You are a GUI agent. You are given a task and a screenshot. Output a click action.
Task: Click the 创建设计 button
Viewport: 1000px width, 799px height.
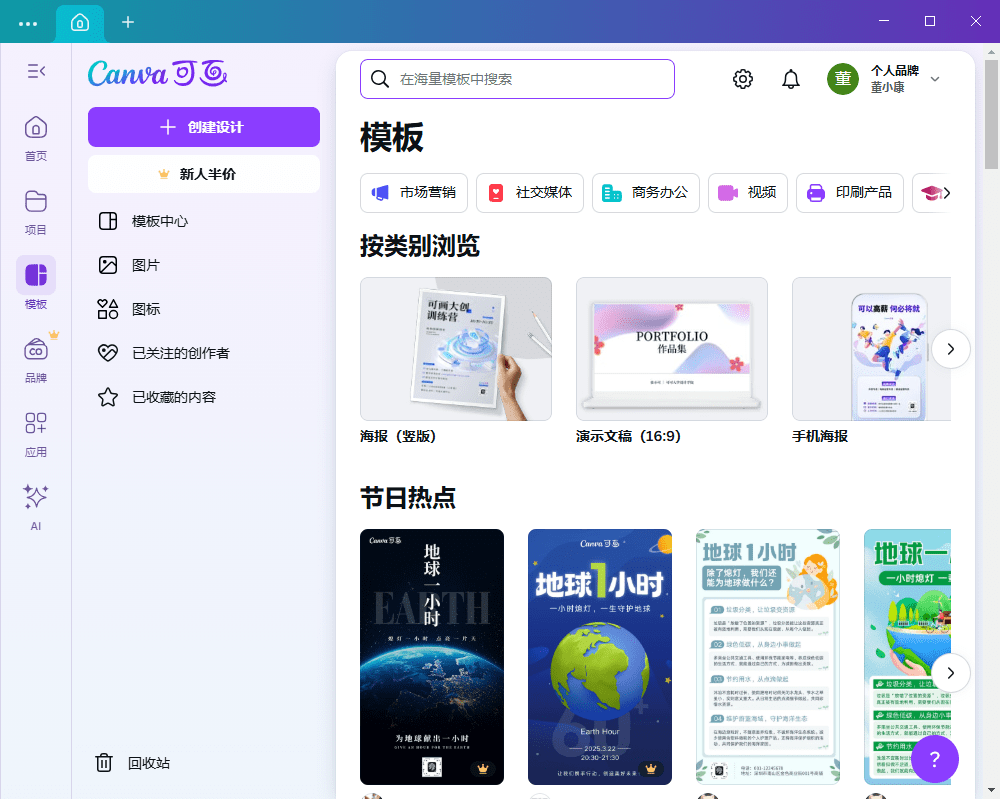(x=203, y=127)
